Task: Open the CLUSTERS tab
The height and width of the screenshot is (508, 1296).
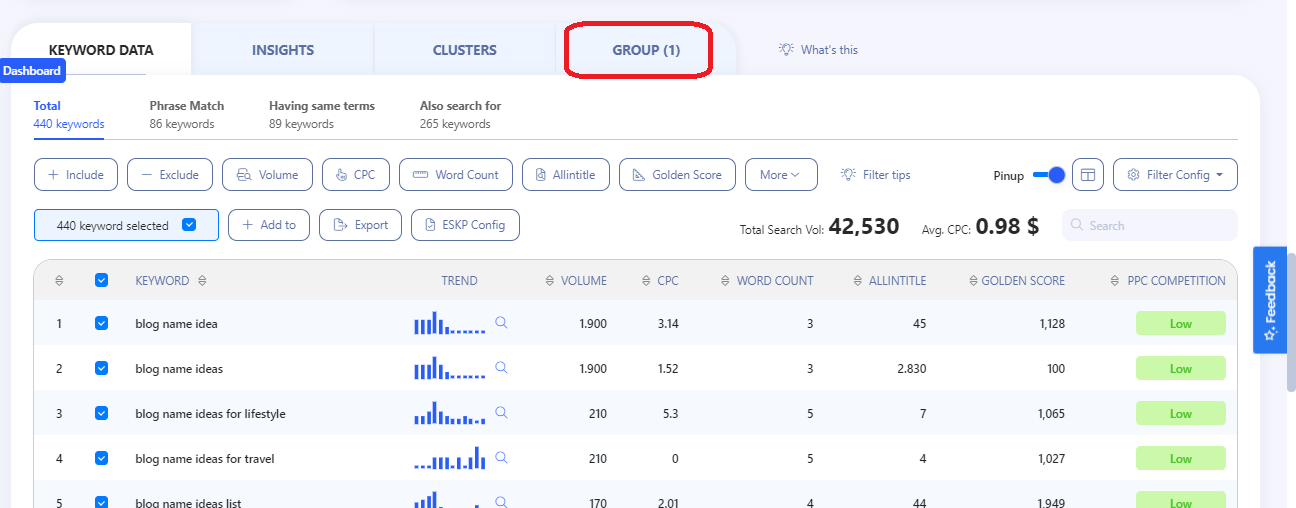Action: coord(464,50)
